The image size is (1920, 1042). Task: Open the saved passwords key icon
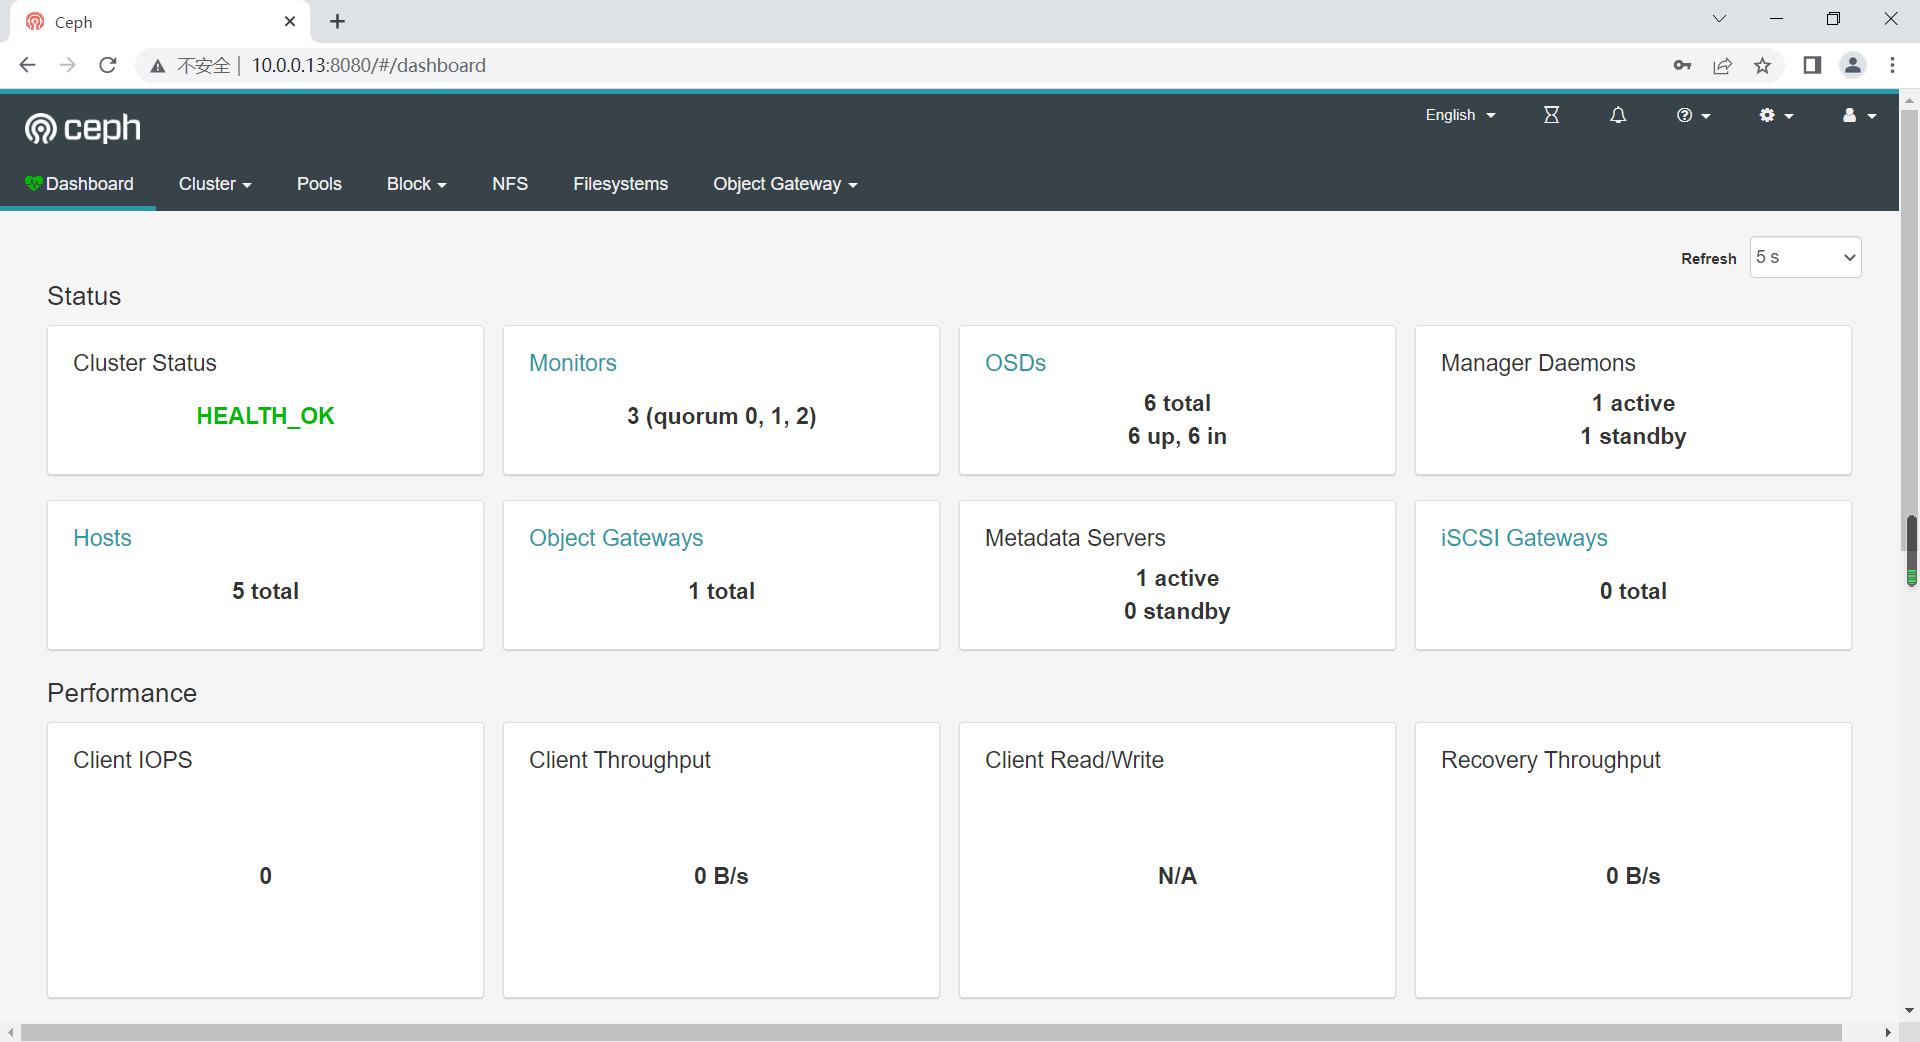click(1682, 65)
